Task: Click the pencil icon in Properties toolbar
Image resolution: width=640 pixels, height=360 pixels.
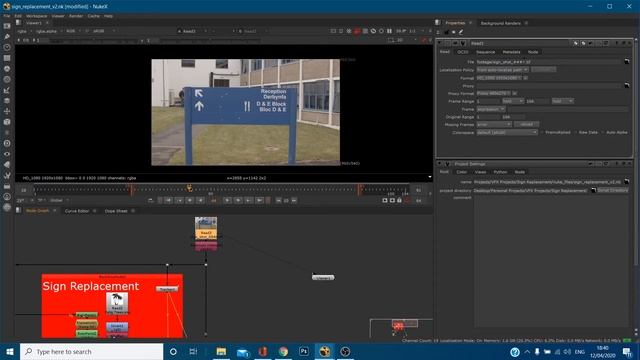Action: (x=461, y=32)
